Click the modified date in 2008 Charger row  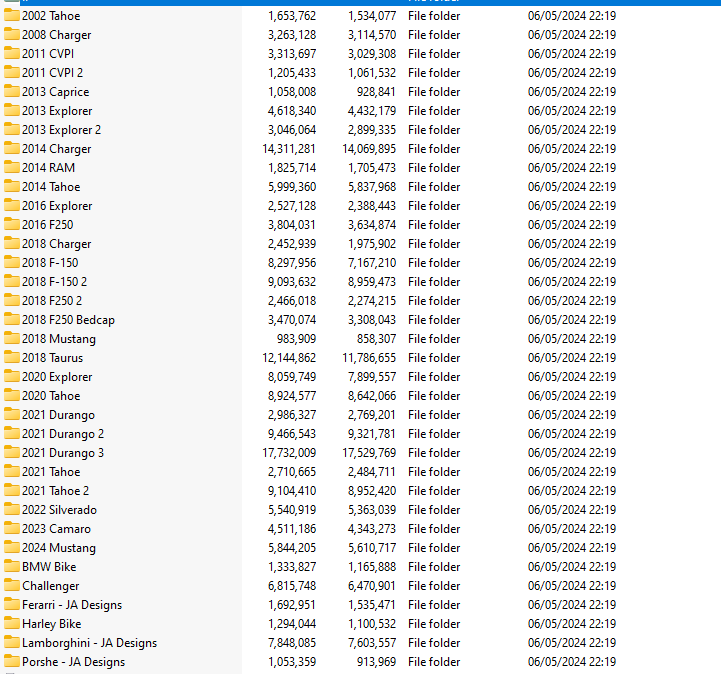point(572,34)
